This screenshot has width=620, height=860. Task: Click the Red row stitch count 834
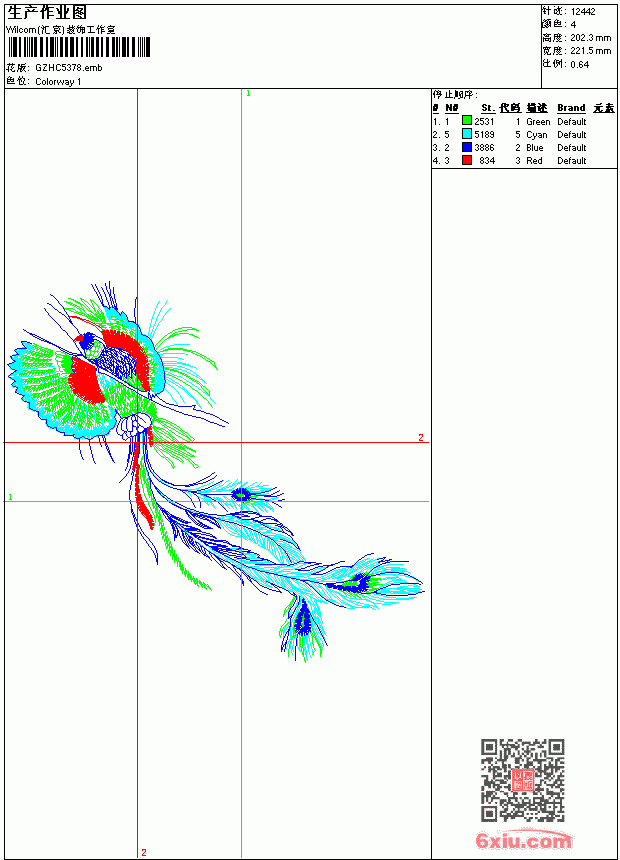(487, 161)
